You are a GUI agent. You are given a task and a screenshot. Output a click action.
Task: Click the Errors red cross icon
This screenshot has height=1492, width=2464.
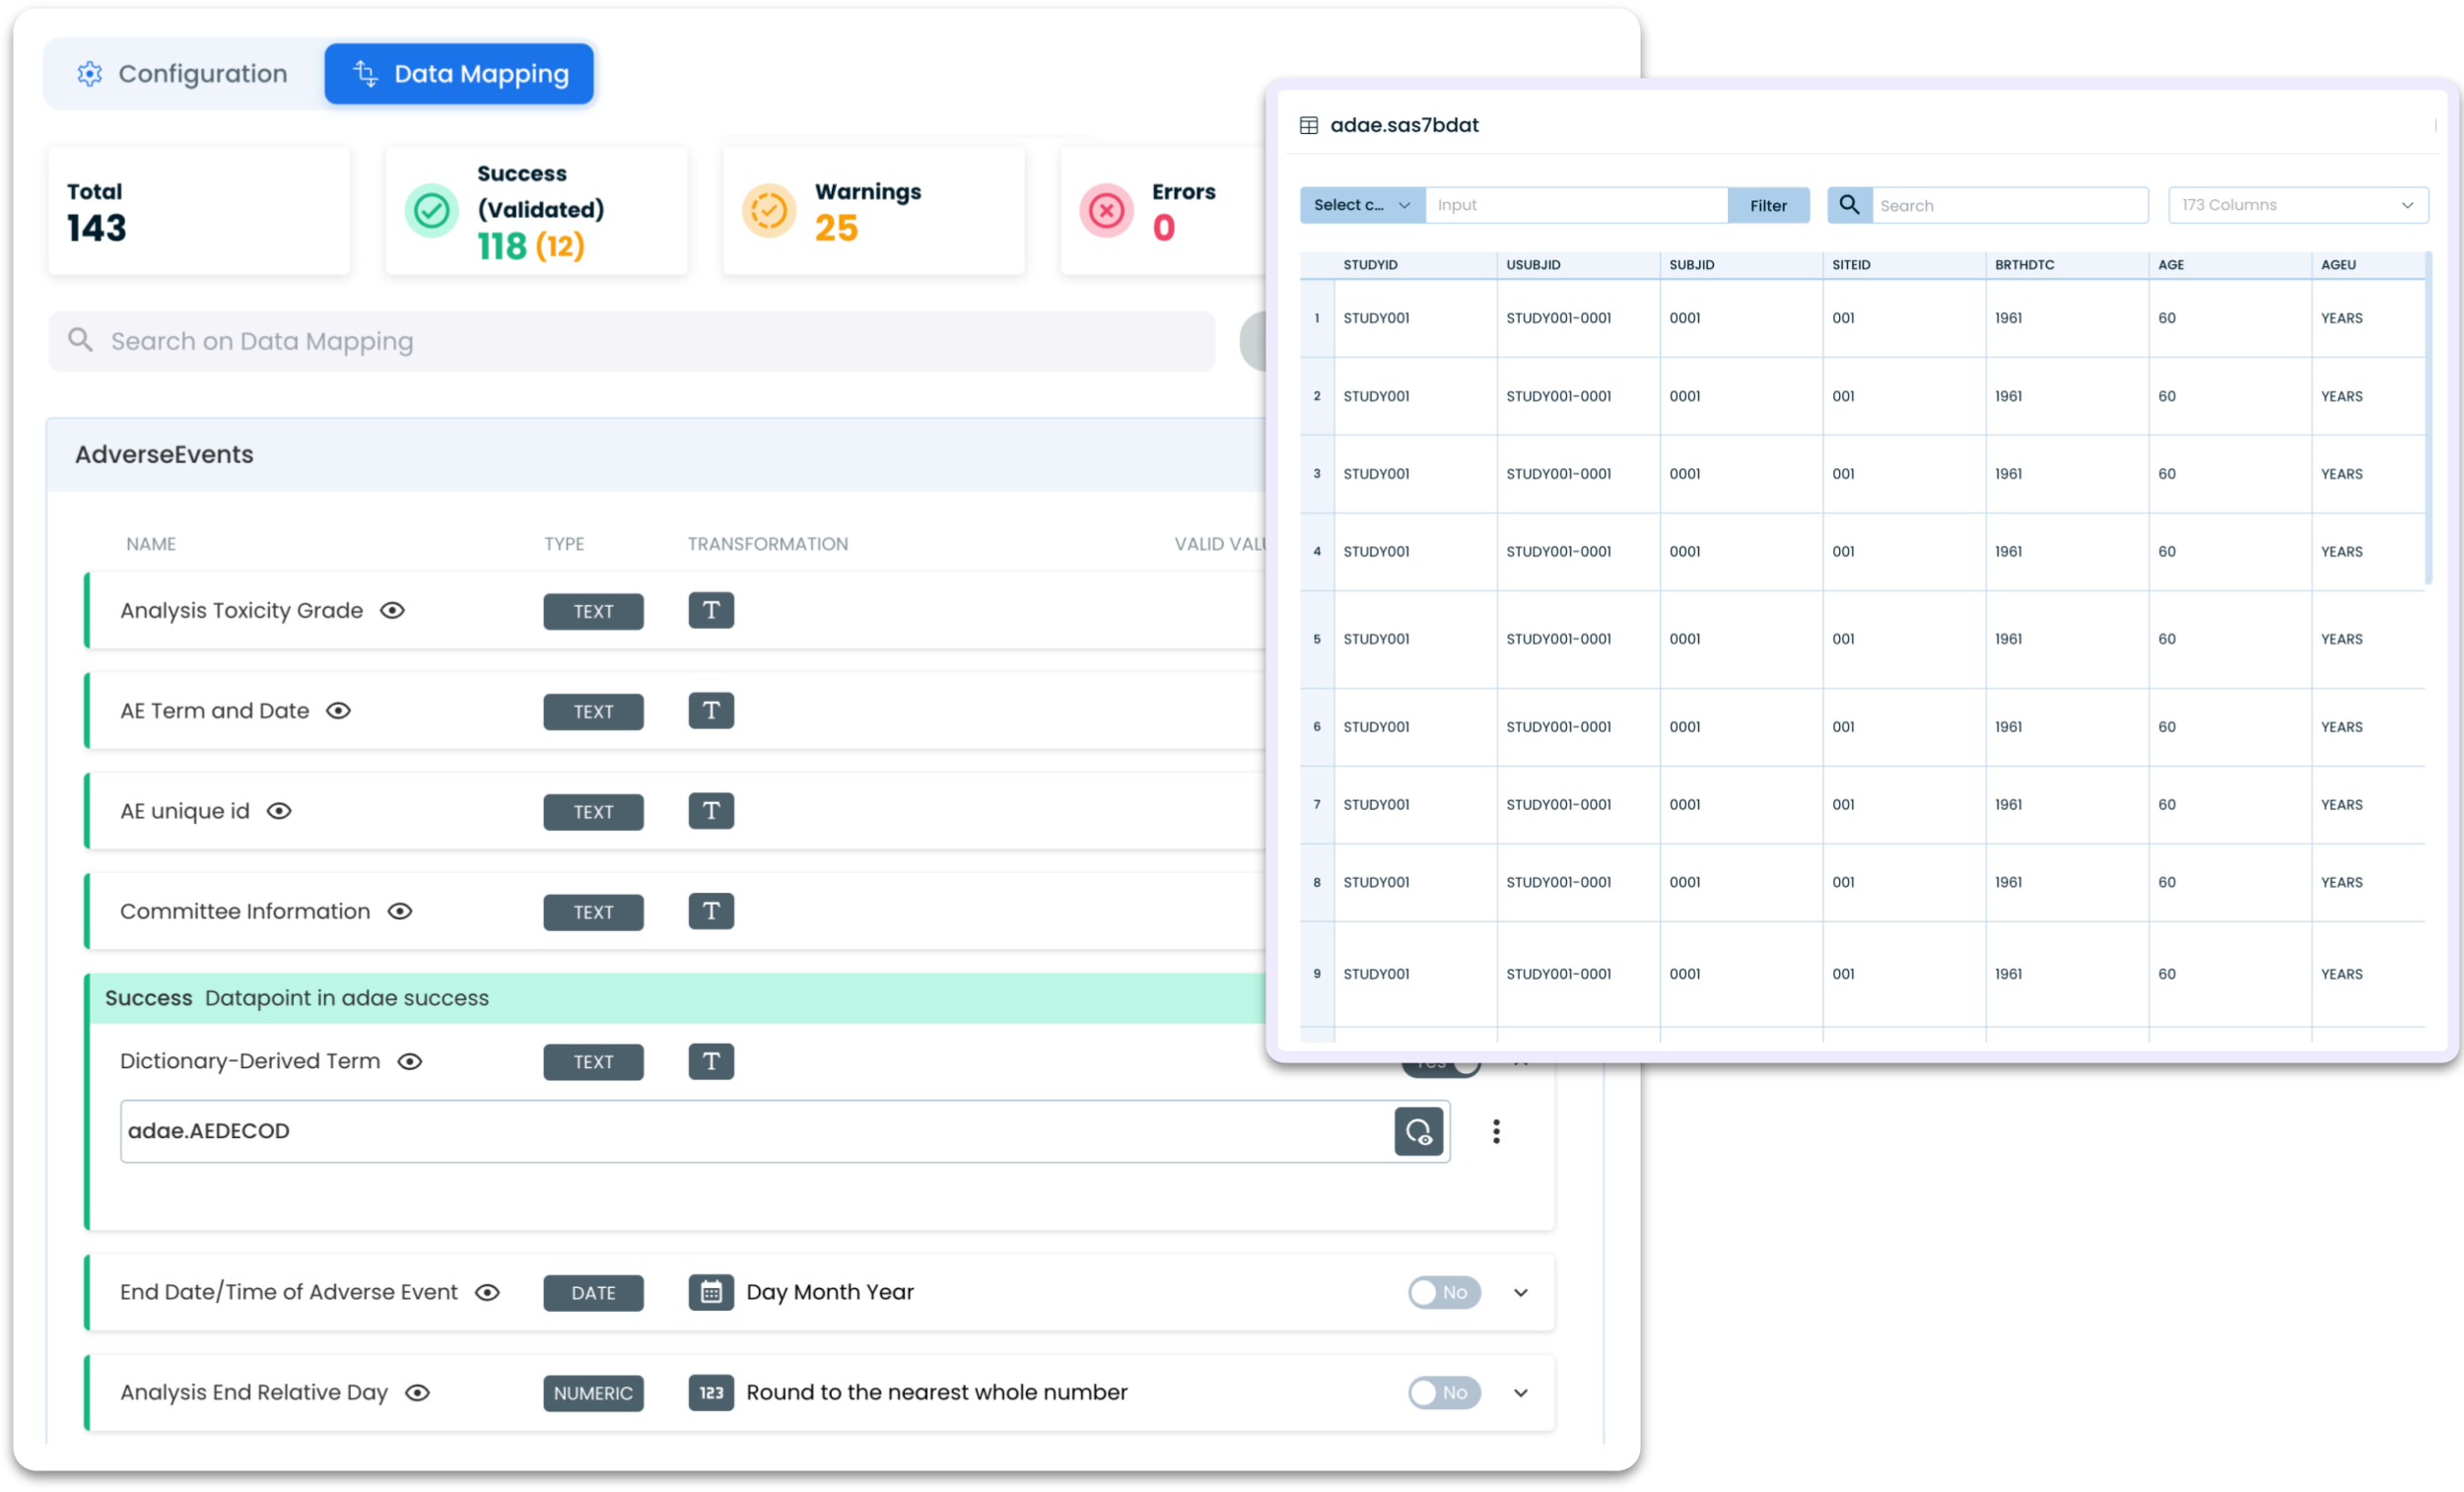click(1106, 211)
